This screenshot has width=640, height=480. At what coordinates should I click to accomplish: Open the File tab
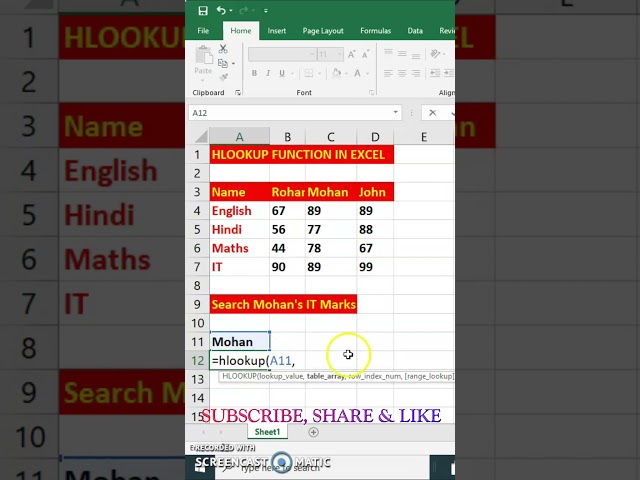point(203,31)
